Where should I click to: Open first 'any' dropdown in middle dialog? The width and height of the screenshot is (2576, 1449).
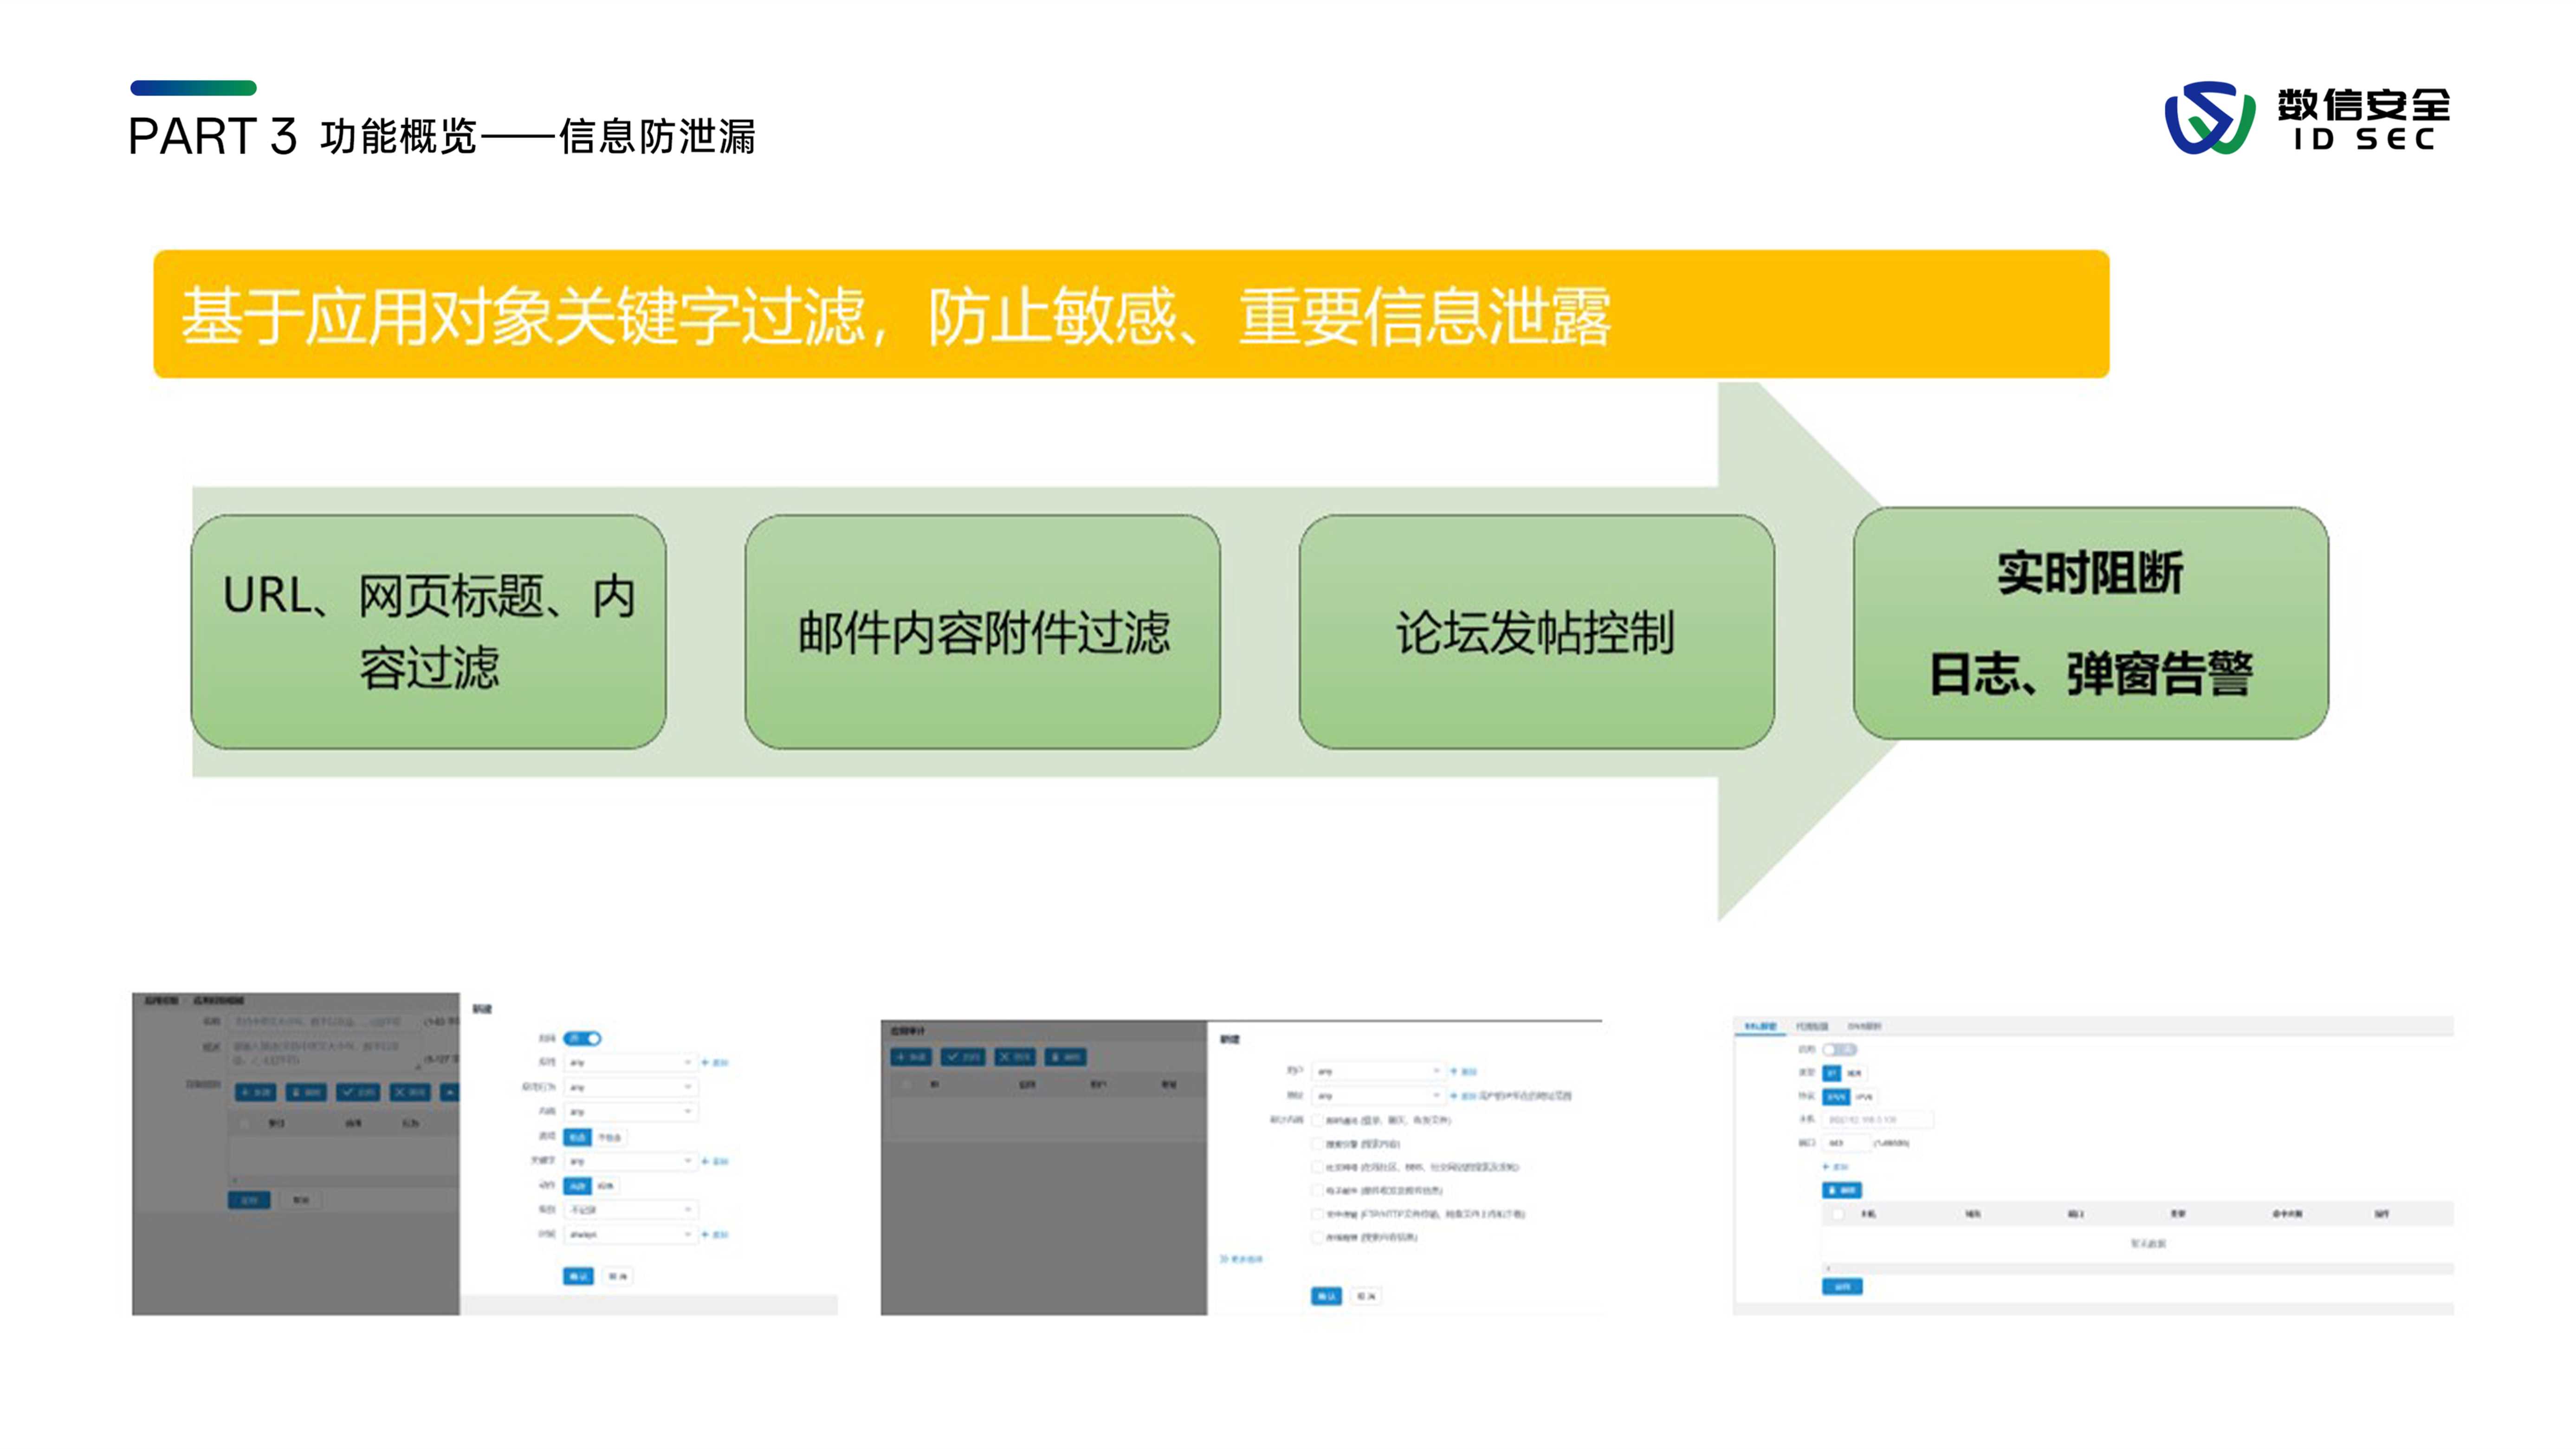click(1378, 1071)
